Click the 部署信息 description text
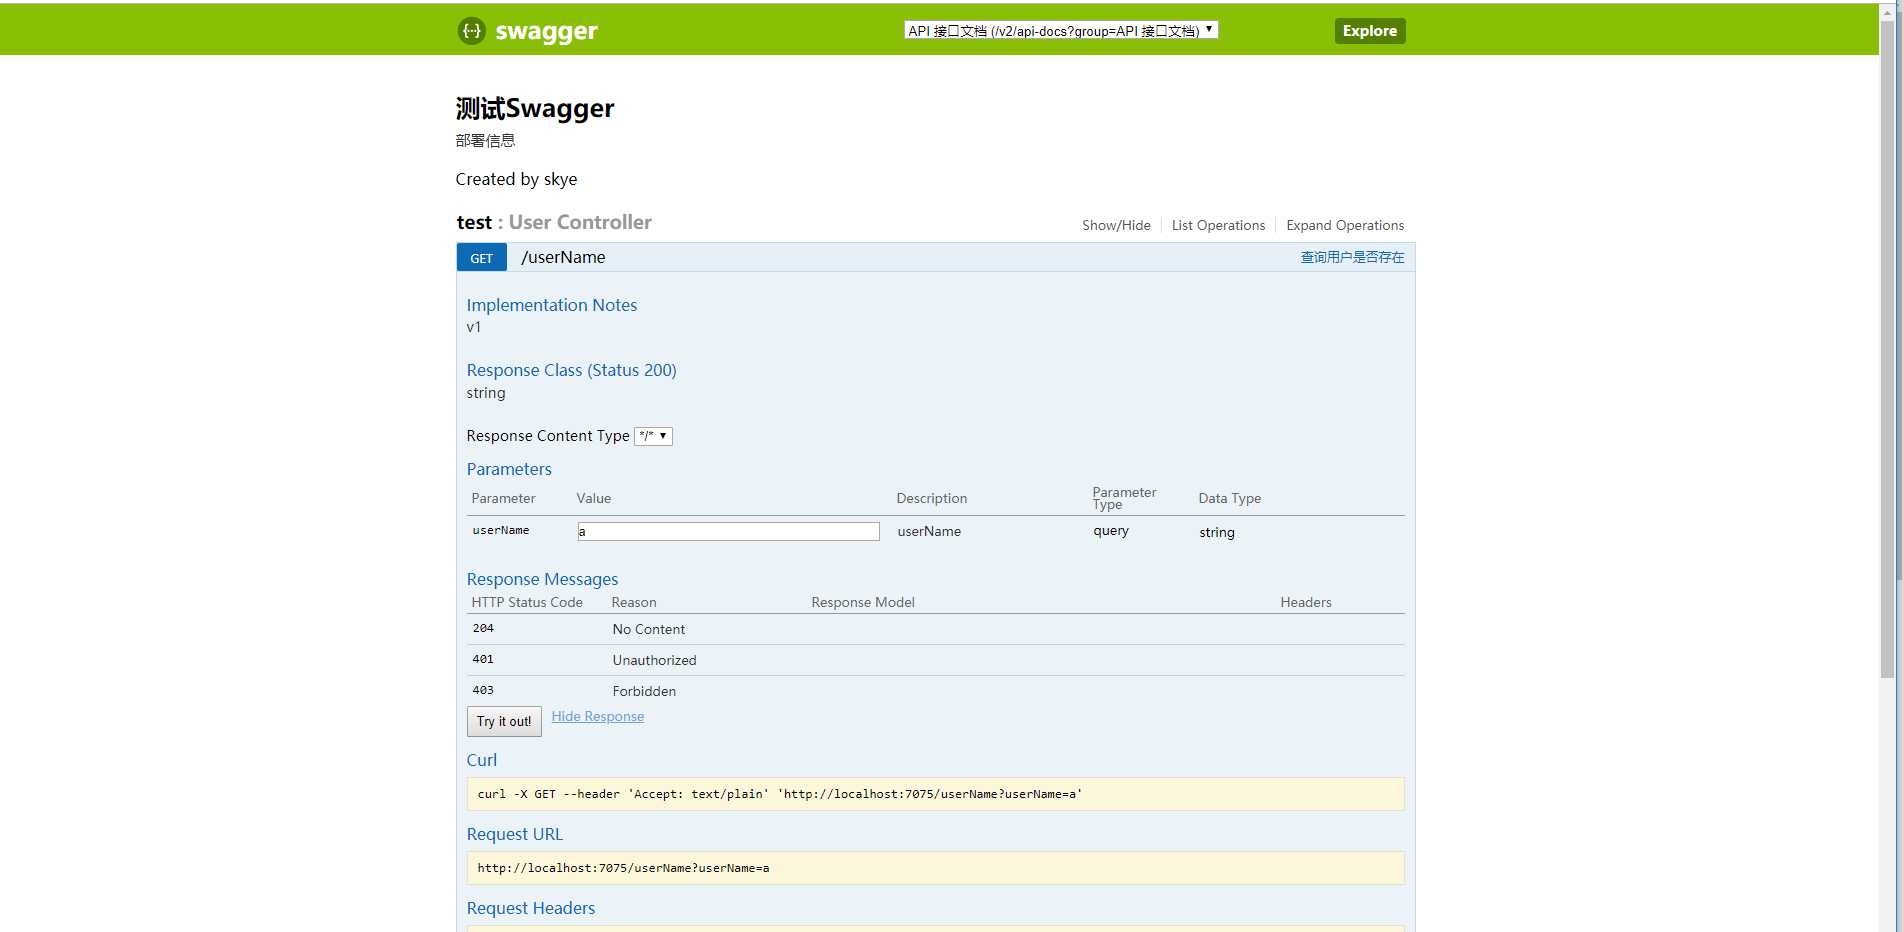This screenshot has width=1904, height=932. (485, 140)
